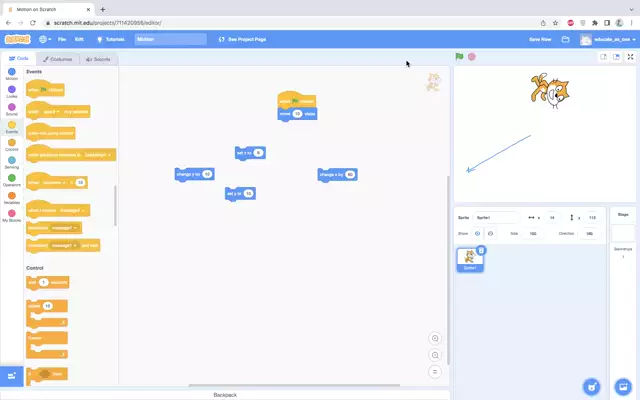Switch to the Costumes tab

pos(58,59)
